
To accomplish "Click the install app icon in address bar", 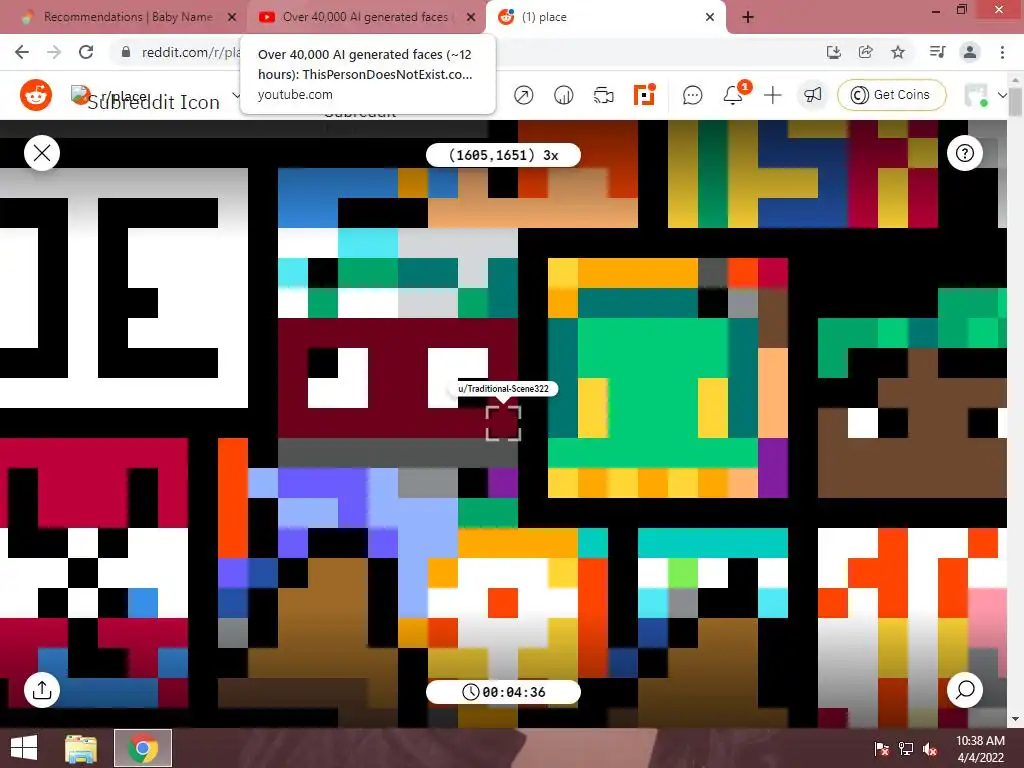I will [833, 52].
